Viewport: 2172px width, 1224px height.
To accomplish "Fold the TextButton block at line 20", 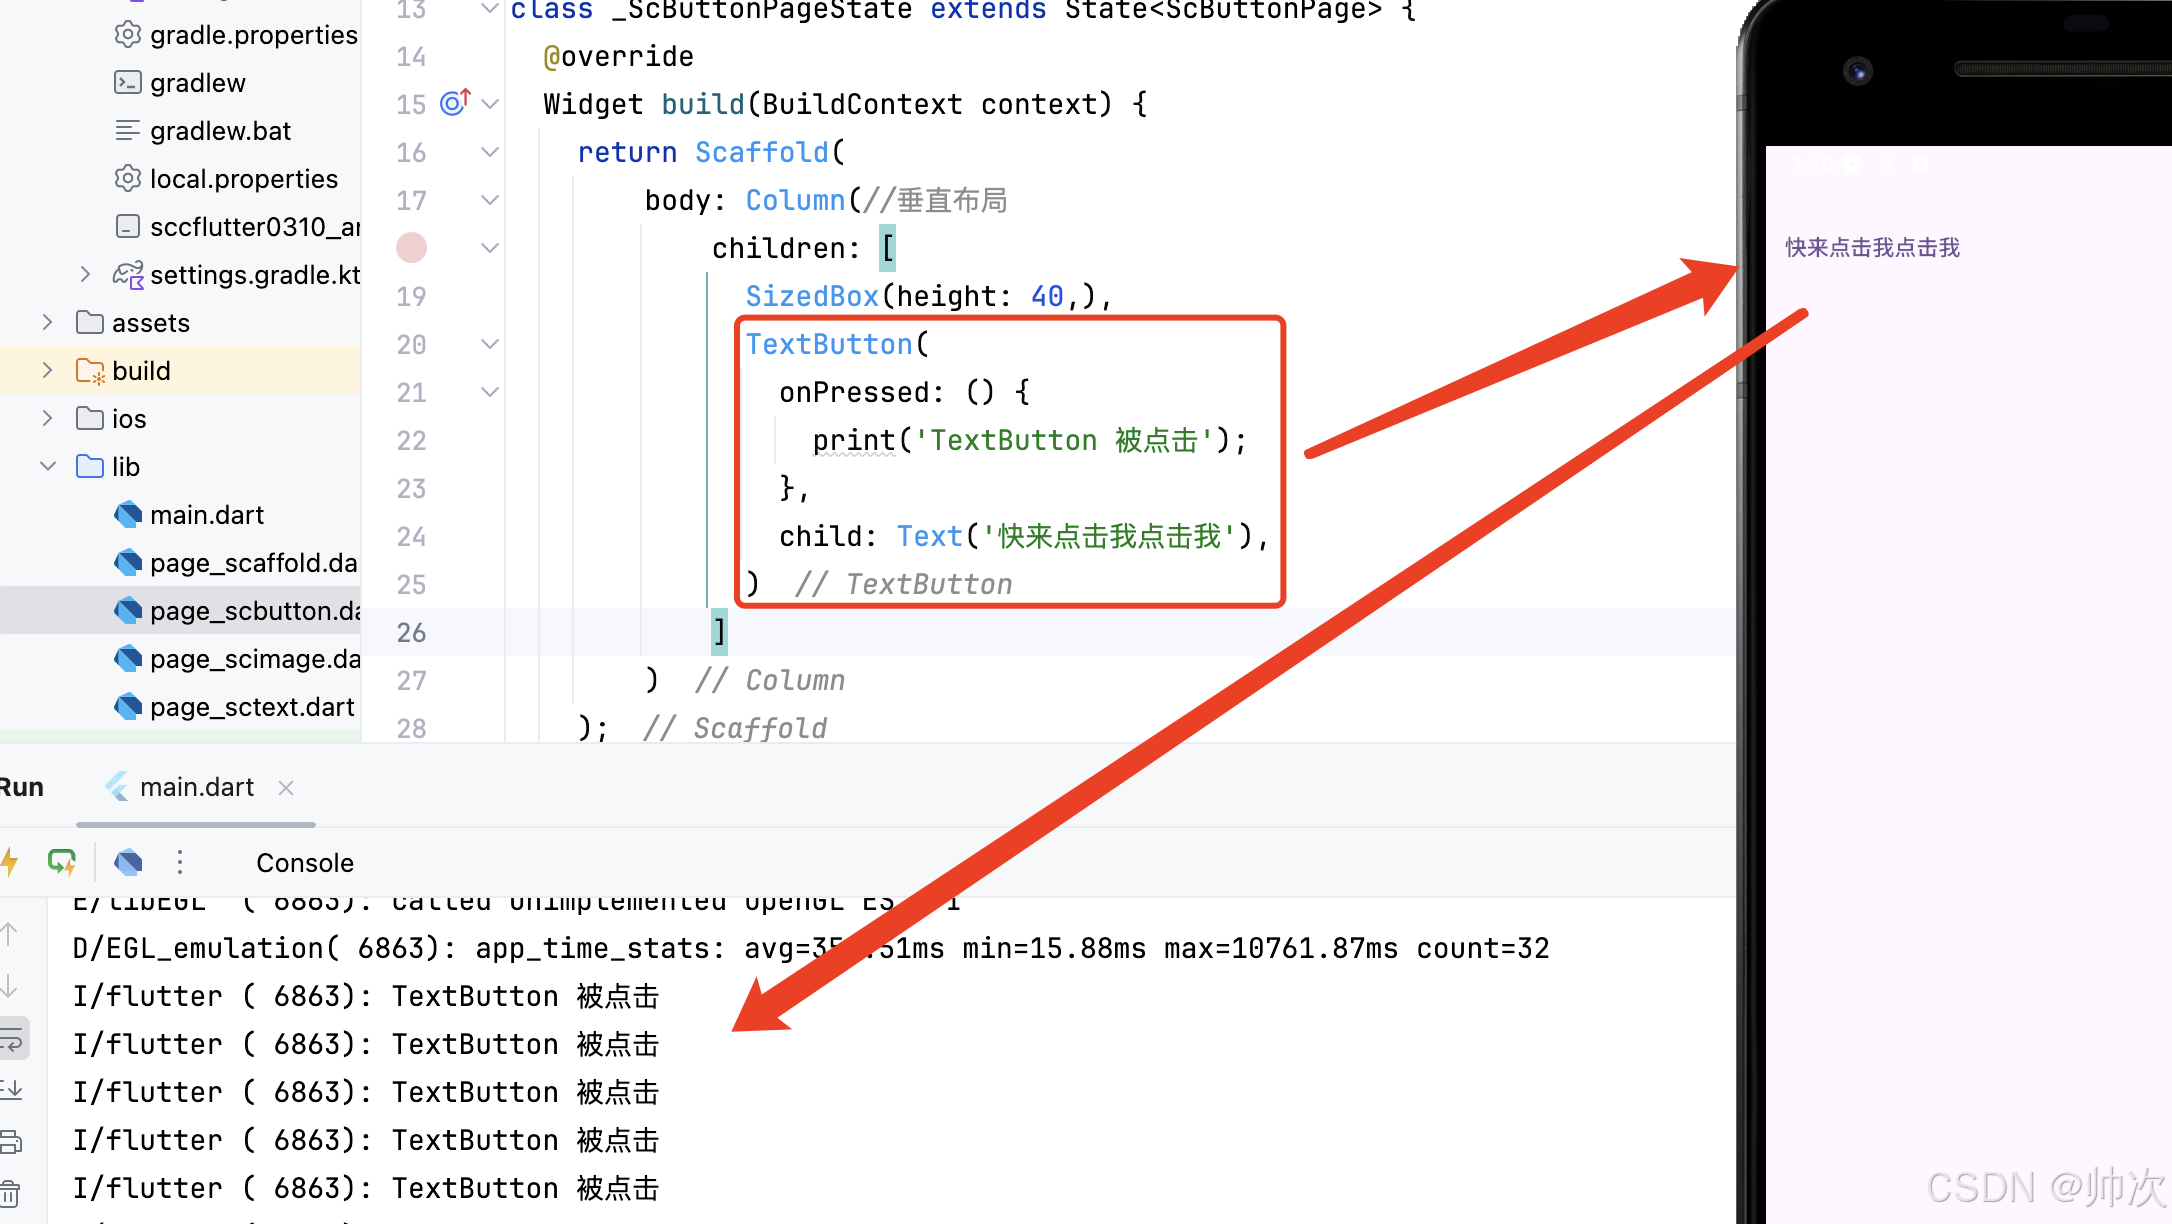I will click(490, 344).
